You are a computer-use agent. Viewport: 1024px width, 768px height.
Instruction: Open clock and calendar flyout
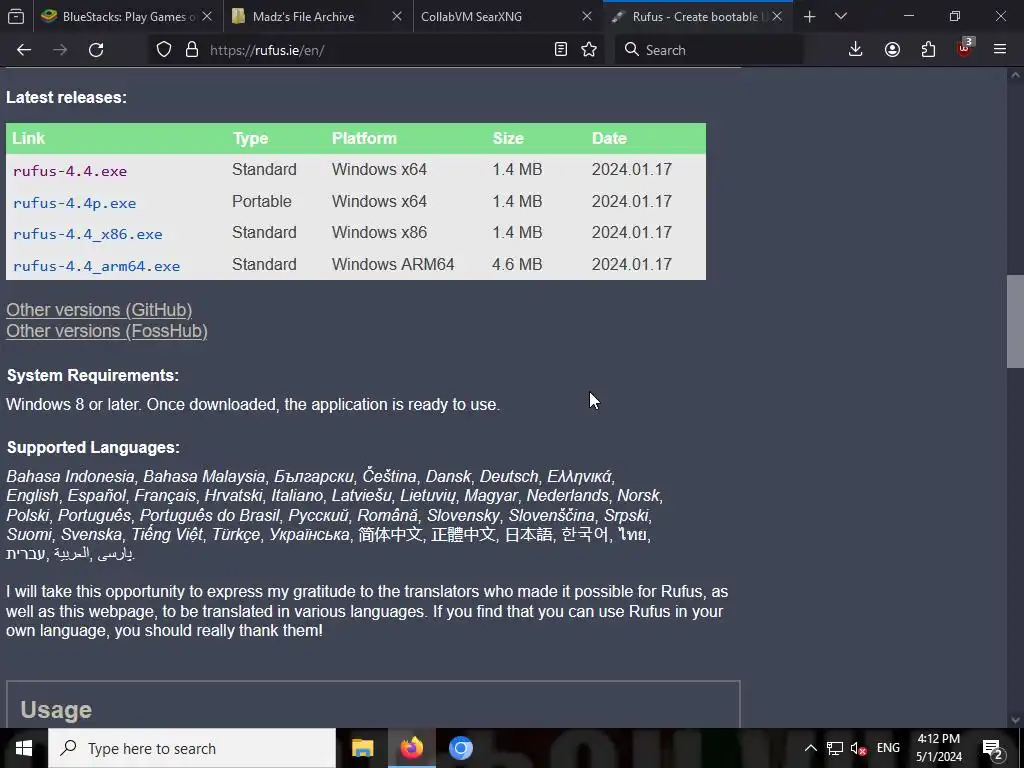click(x=938, y=748)
